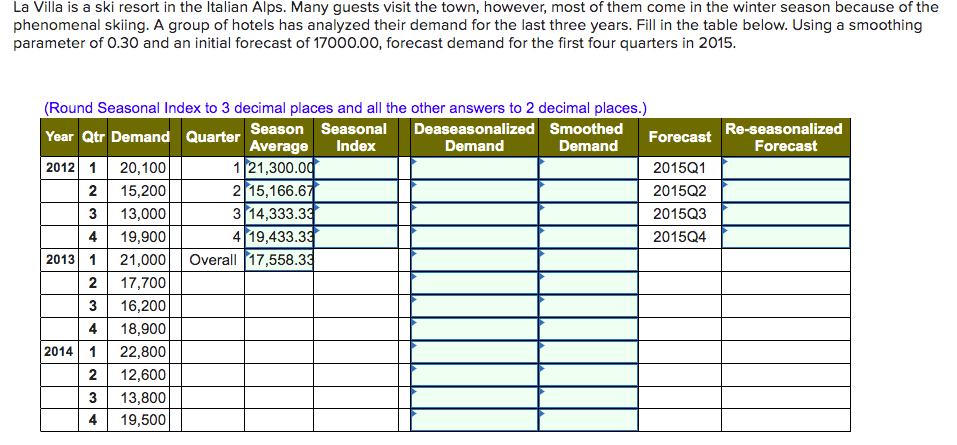Click Re-seasonalized Forecast input for 2015Q3

click(785, 214)
